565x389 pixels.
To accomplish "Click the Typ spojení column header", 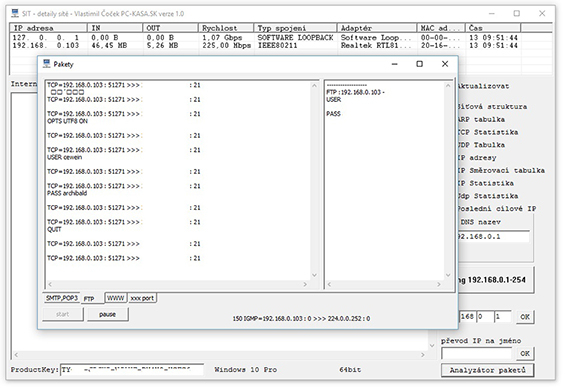I will 296,28.
